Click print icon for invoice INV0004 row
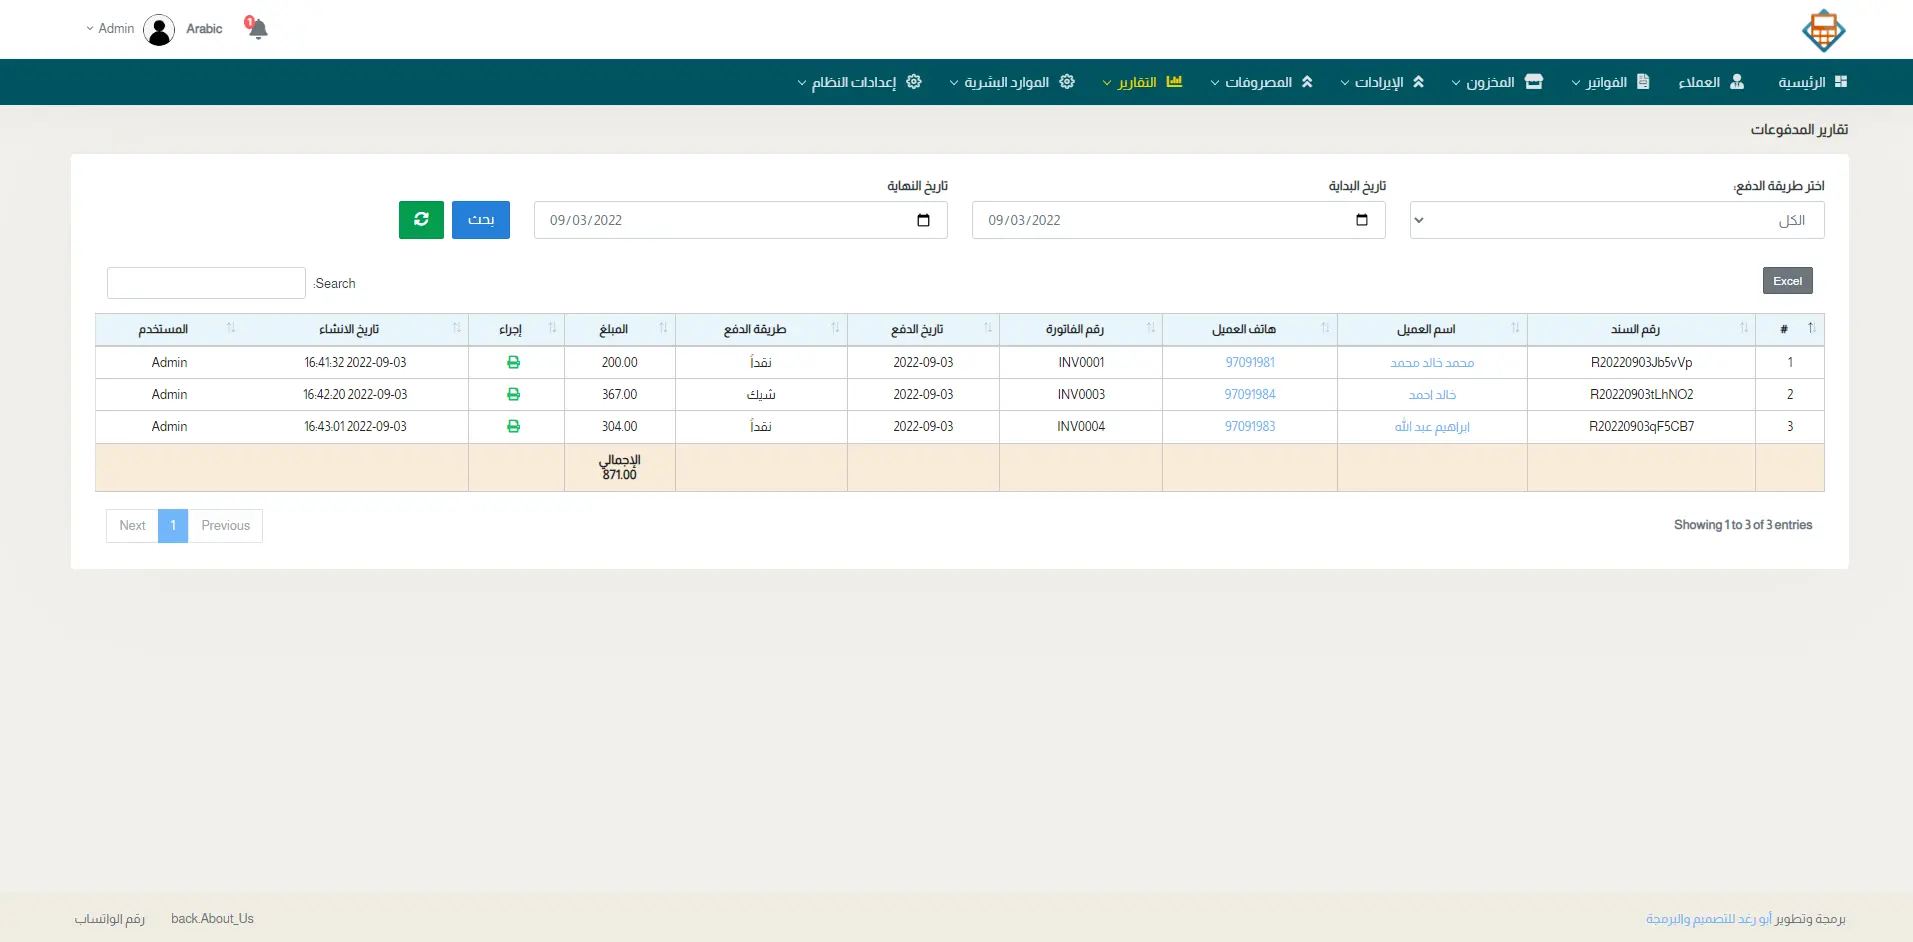The width and height of the screenshot is (1913, 942). pyautogui.click(x=513, y=426)
